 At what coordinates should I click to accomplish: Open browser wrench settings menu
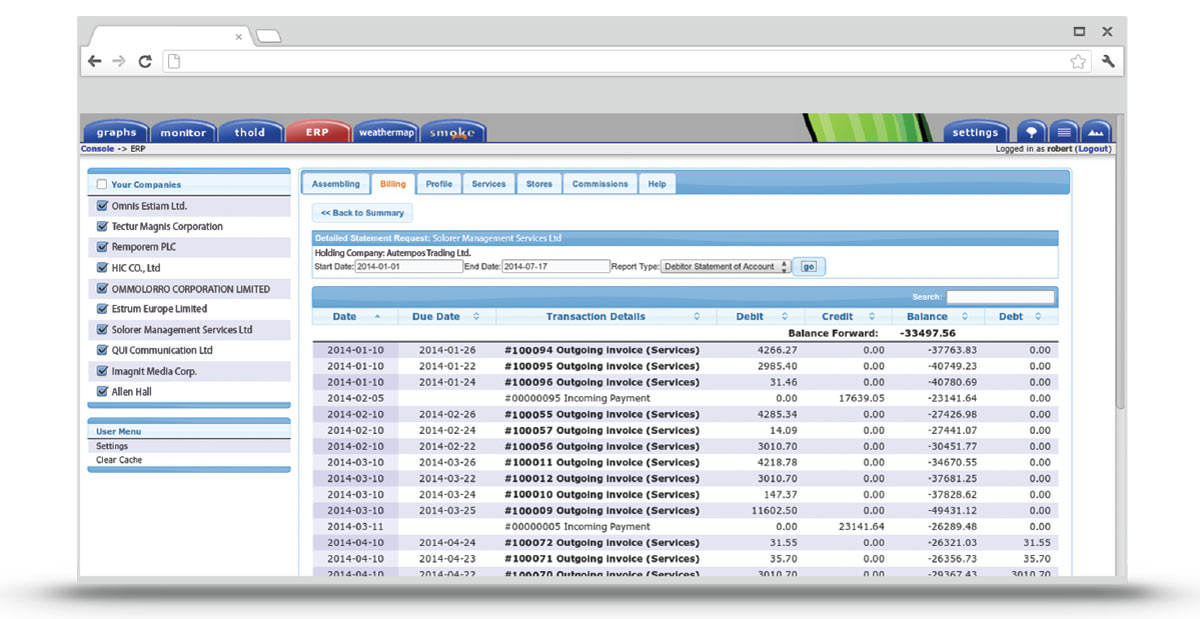(x=1108, y=61)
